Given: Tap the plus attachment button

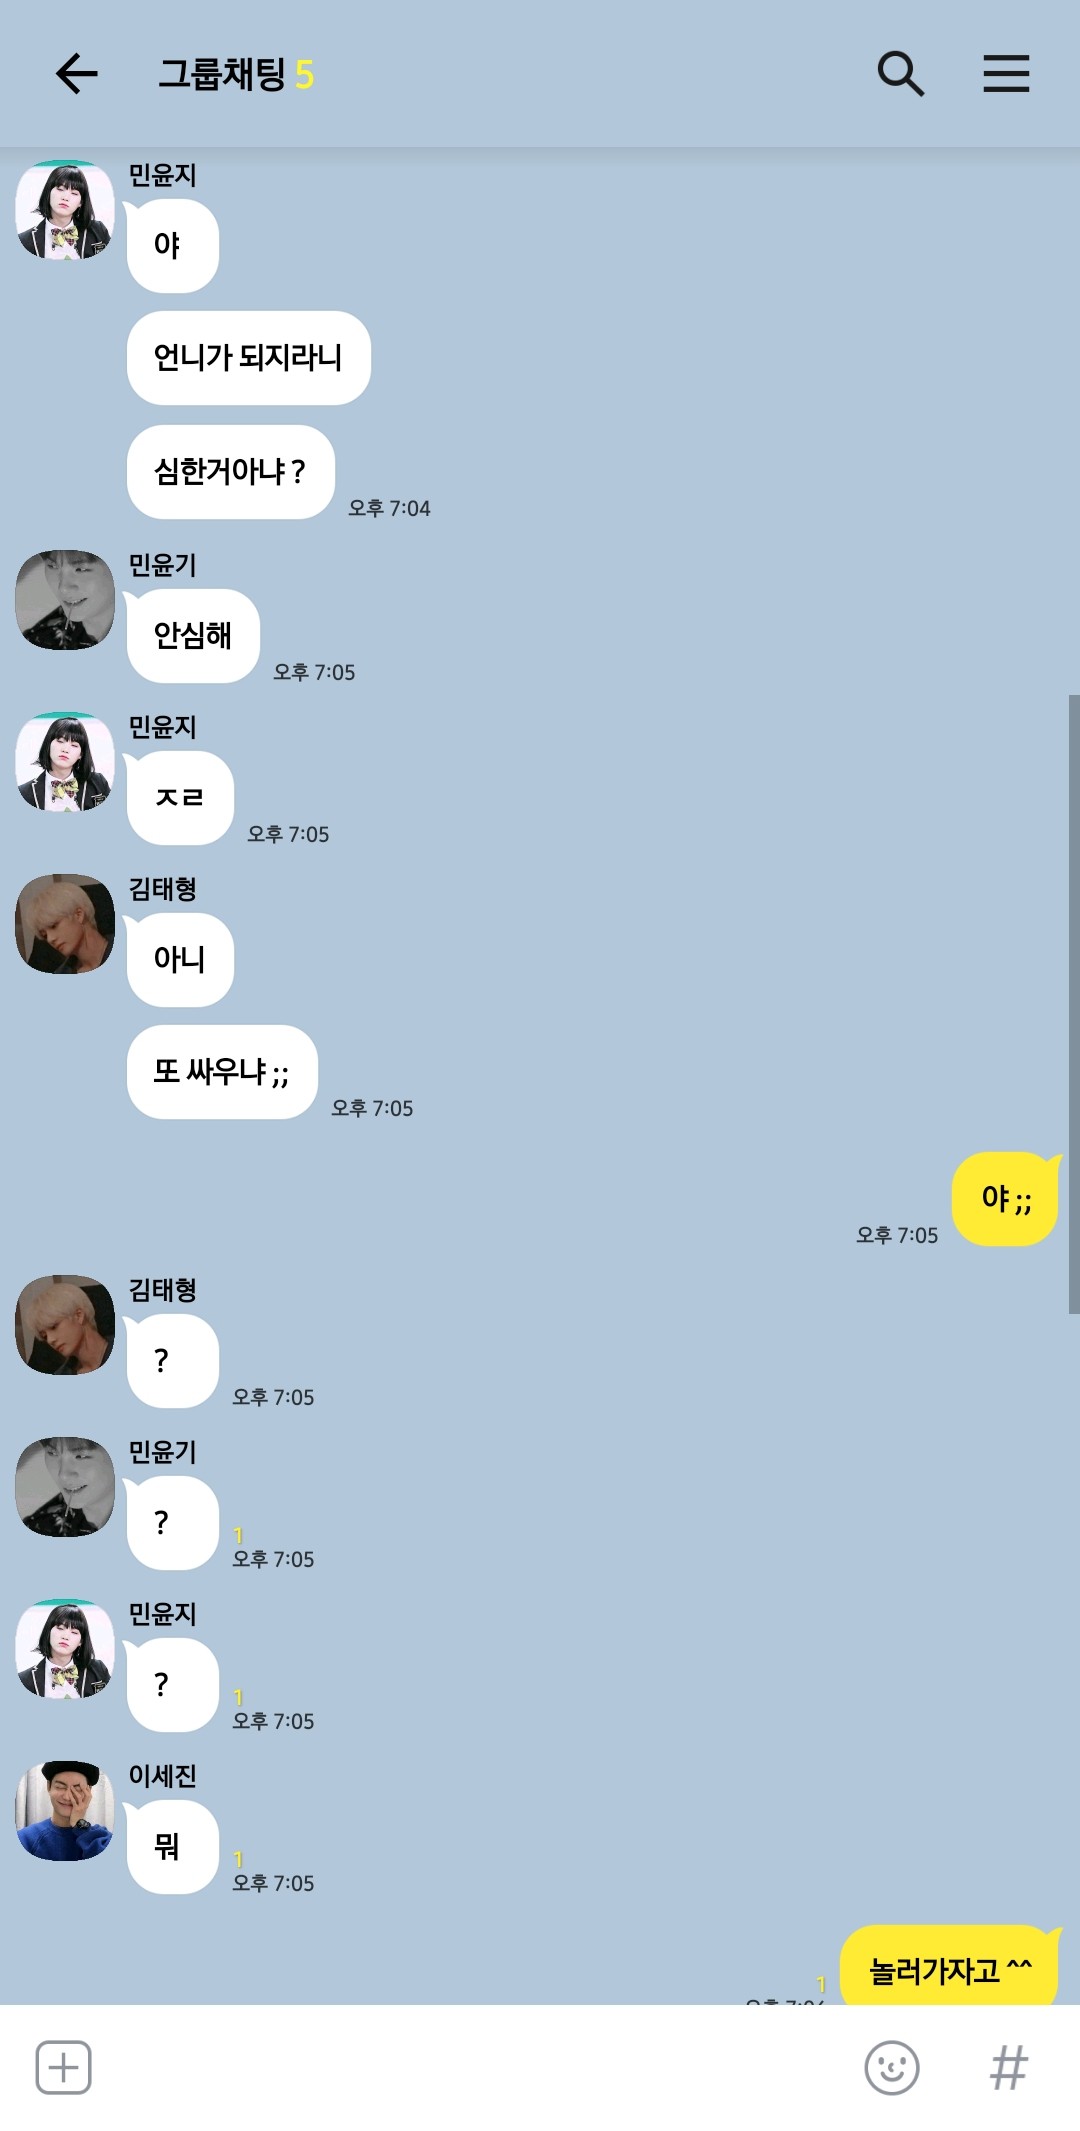Looking at the screenshot, I should point(64,2067).
